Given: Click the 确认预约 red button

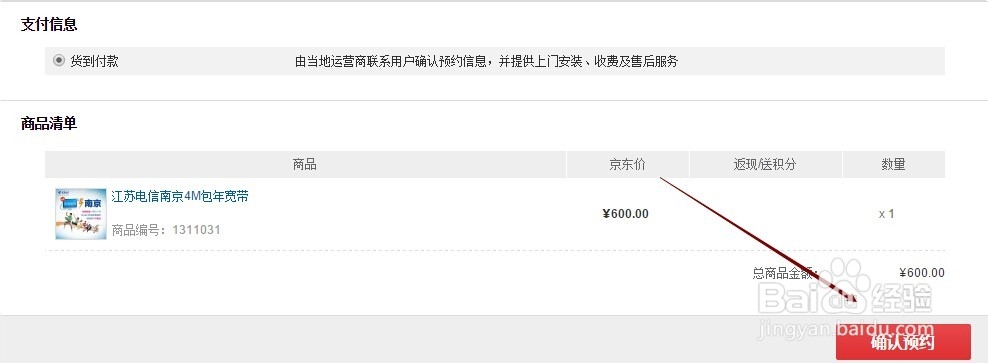Looking at the screenshot, I should [x=903, y=342].
